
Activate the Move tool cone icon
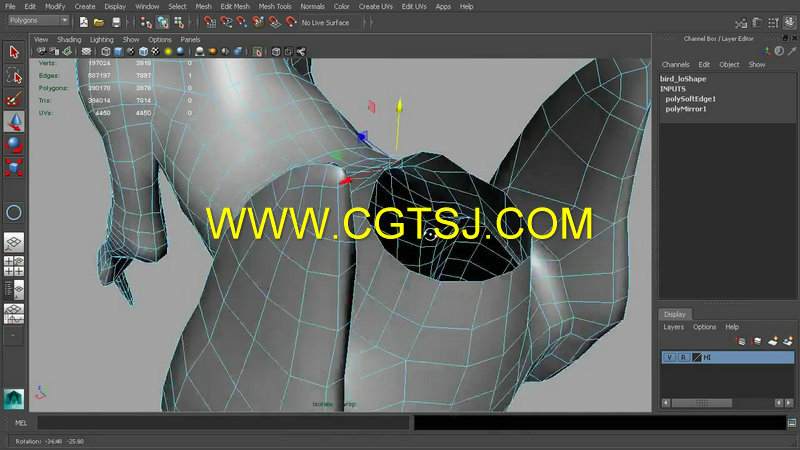coord(14,122)
